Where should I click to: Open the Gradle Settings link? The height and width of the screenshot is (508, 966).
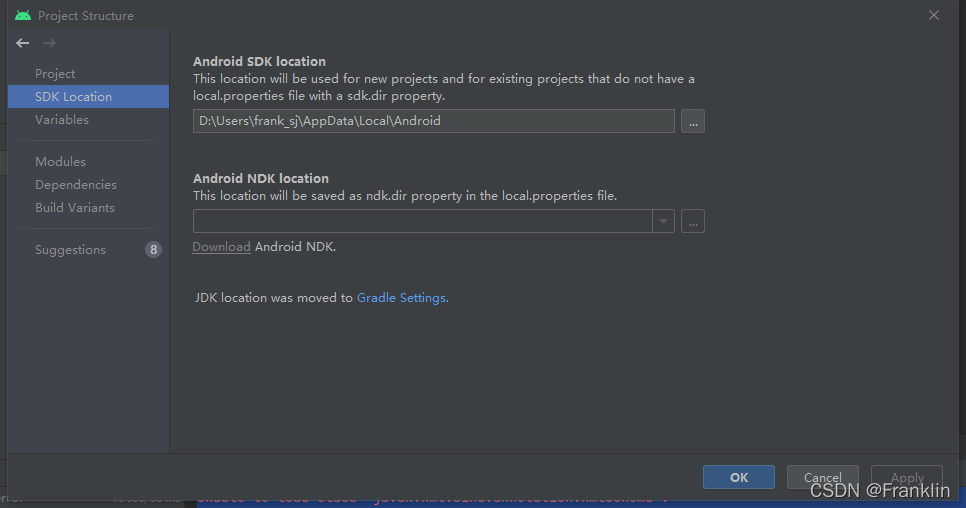point(402,297)
